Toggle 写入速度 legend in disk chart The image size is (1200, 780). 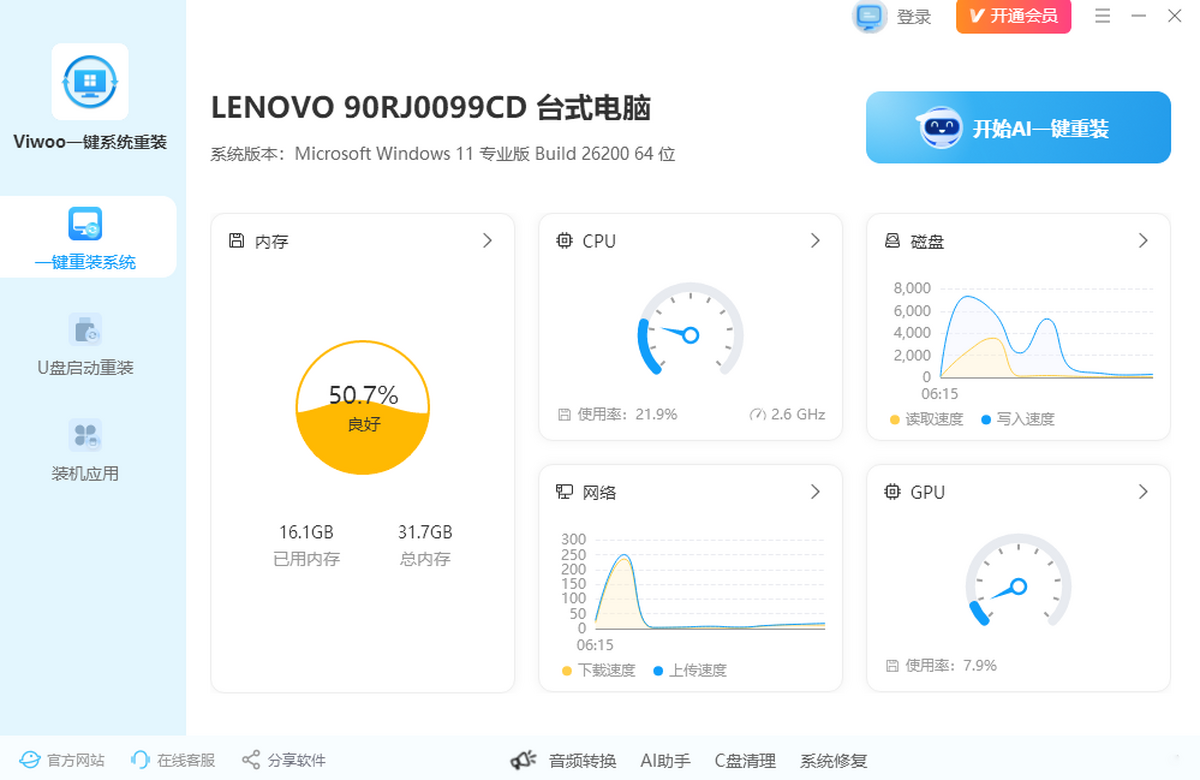pos(1018,419)
